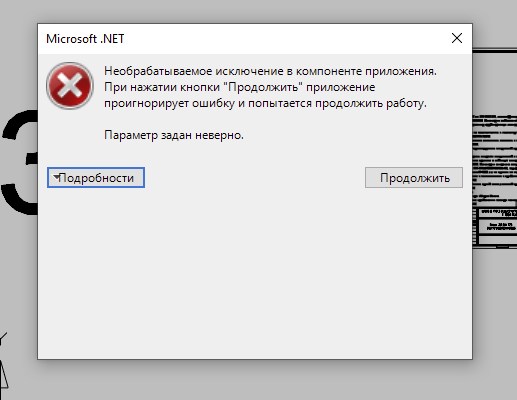
Task: Expand error details via Подробности button
Action: (96, 178)
